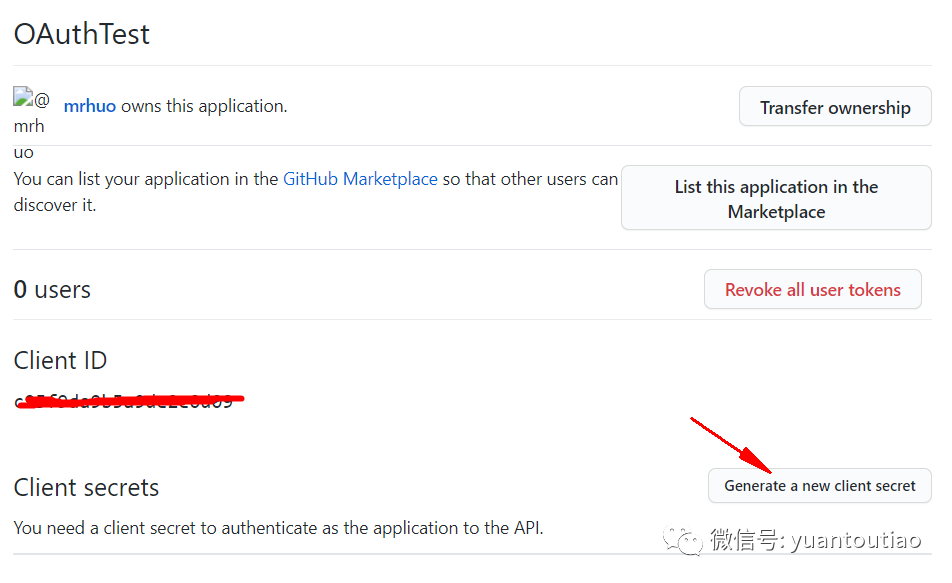Click the Client secrets heading
Image resolution: width=952 pixels, height=583 pixels.
point(86,488)
